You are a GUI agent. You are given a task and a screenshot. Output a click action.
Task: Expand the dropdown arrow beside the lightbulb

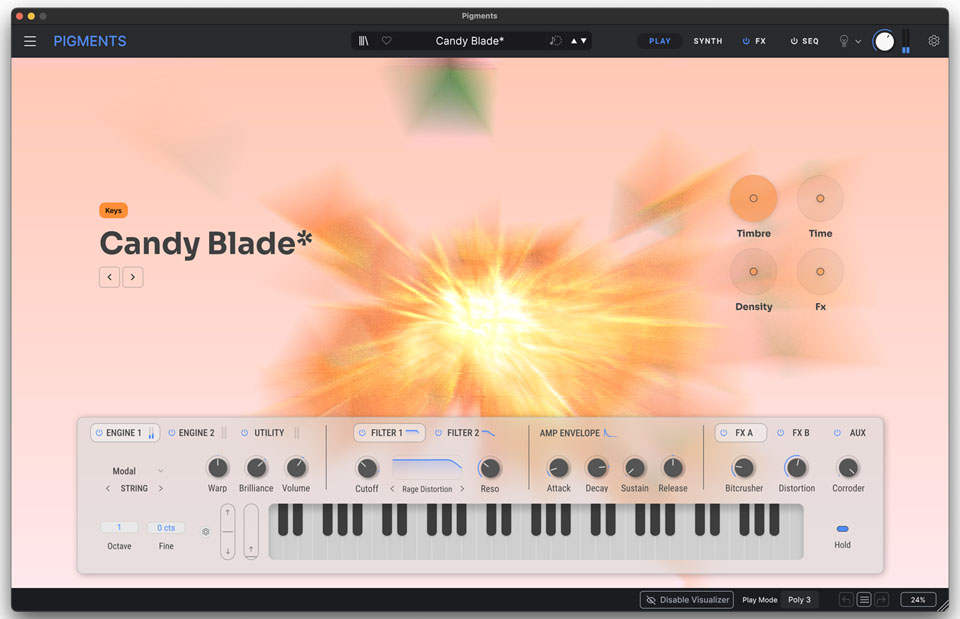(x=858, y=42)
